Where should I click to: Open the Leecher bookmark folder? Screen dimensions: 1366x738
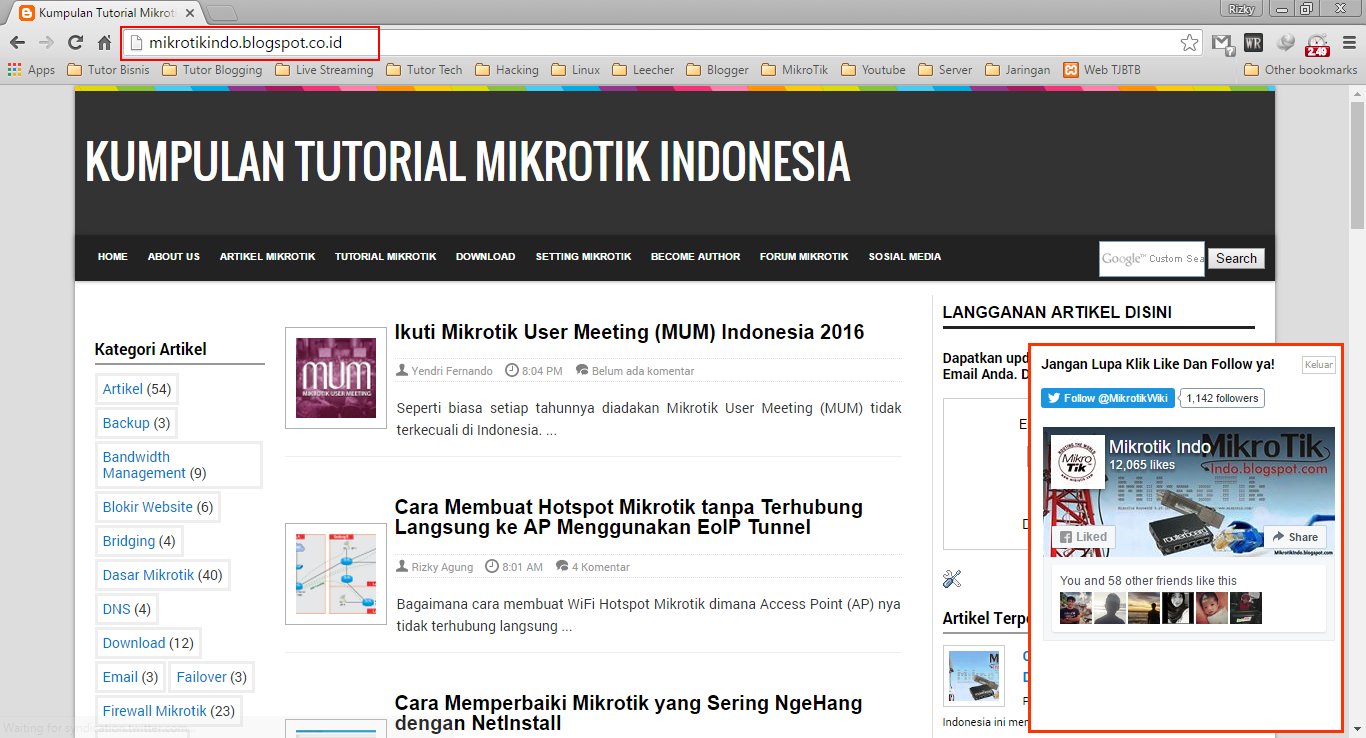click(x=643, y=70)
